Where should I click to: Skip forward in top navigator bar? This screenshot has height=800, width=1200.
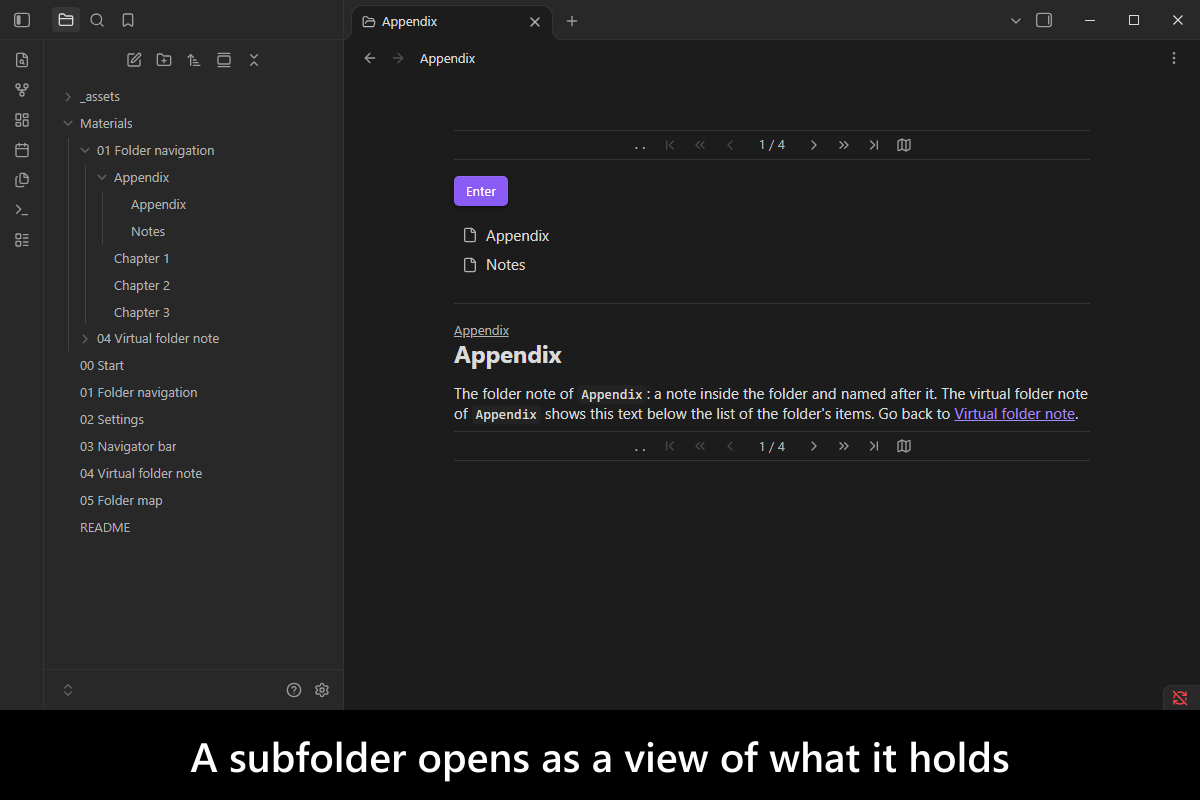pos(844,145)
